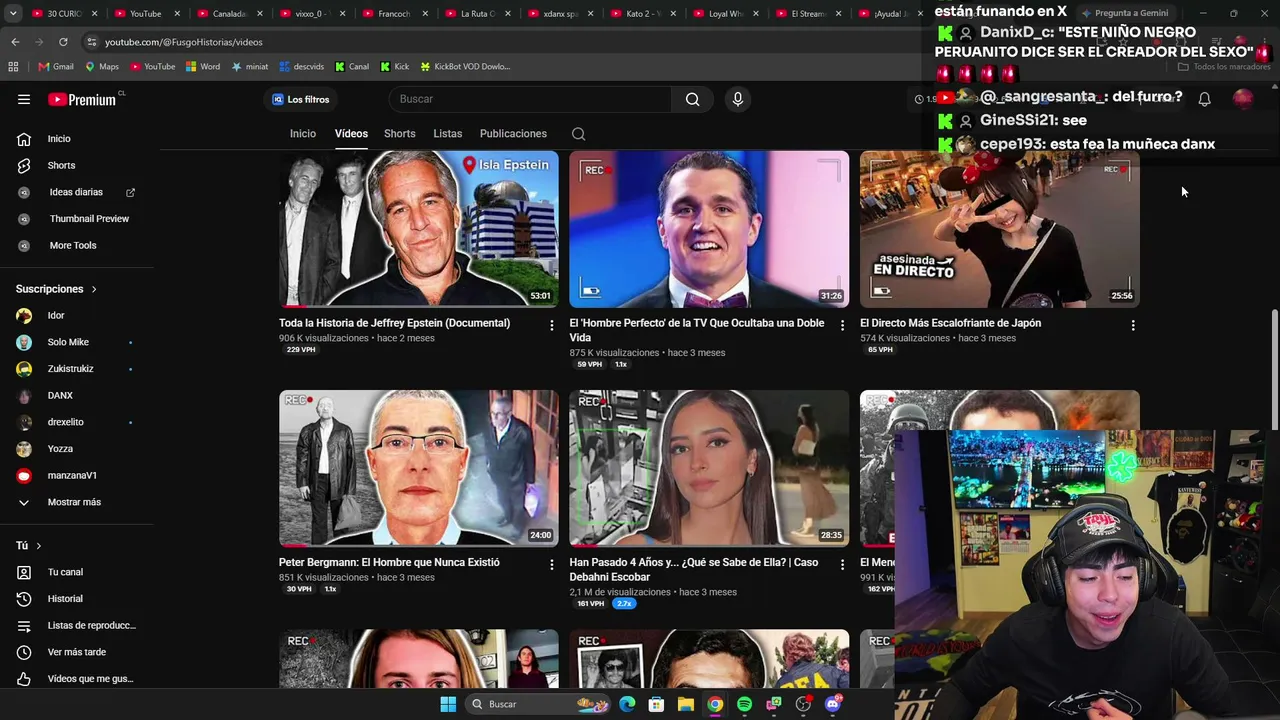Open File Explorer from the taskbar

(686, 704)
